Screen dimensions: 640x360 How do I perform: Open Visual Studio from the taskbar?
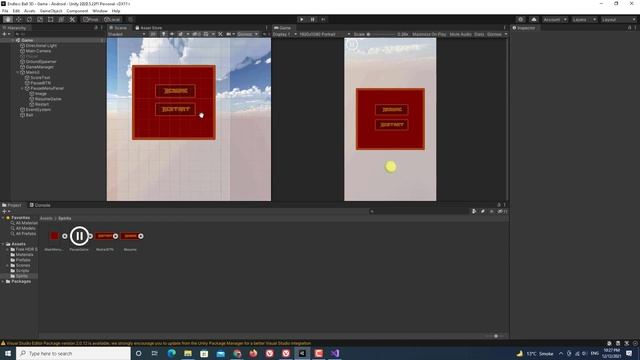click(x=335, y=353)
